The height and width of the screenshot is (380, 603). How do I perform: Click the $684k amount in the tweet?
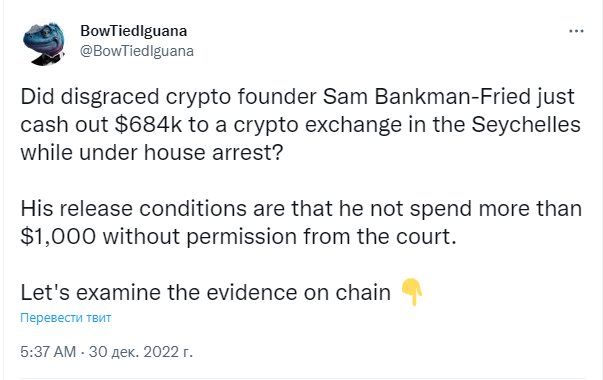tap(148, 125)
